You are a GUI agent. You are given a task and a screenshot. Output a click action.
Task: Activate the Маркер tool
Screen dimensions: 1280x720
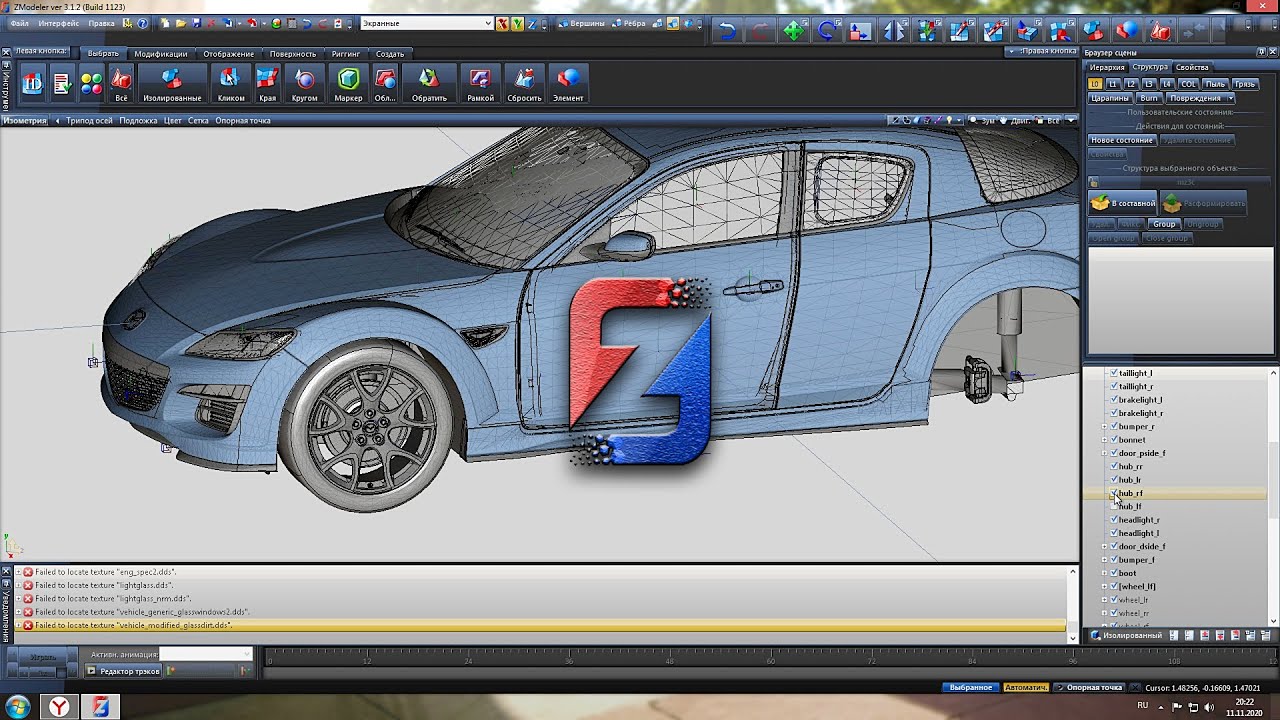click(348, 84)
